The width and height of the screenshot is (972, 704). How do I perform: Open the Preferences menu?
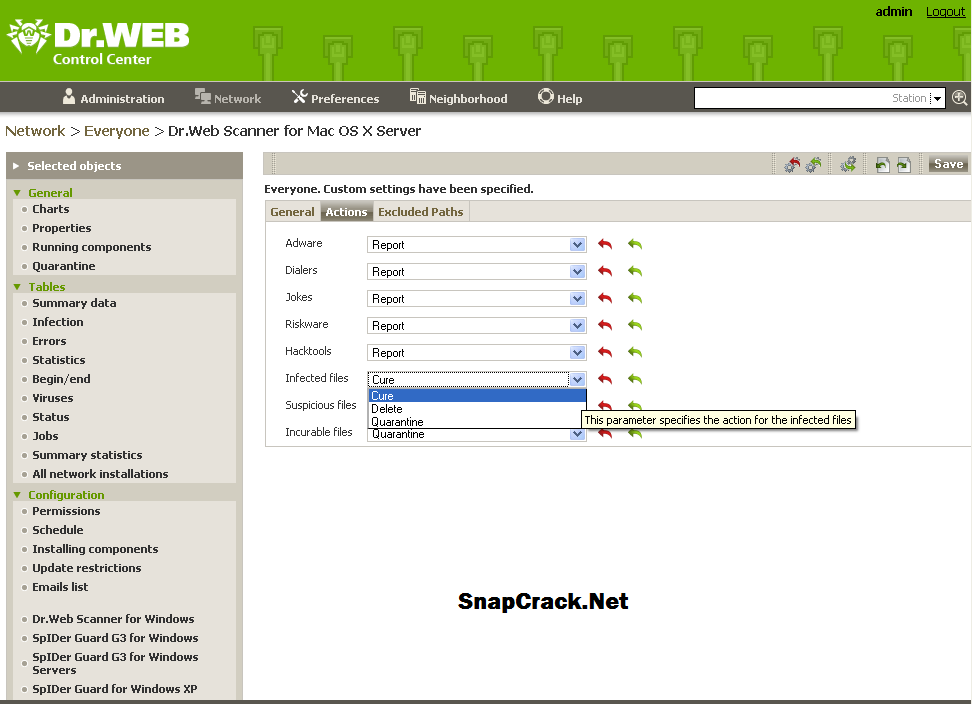335,98
